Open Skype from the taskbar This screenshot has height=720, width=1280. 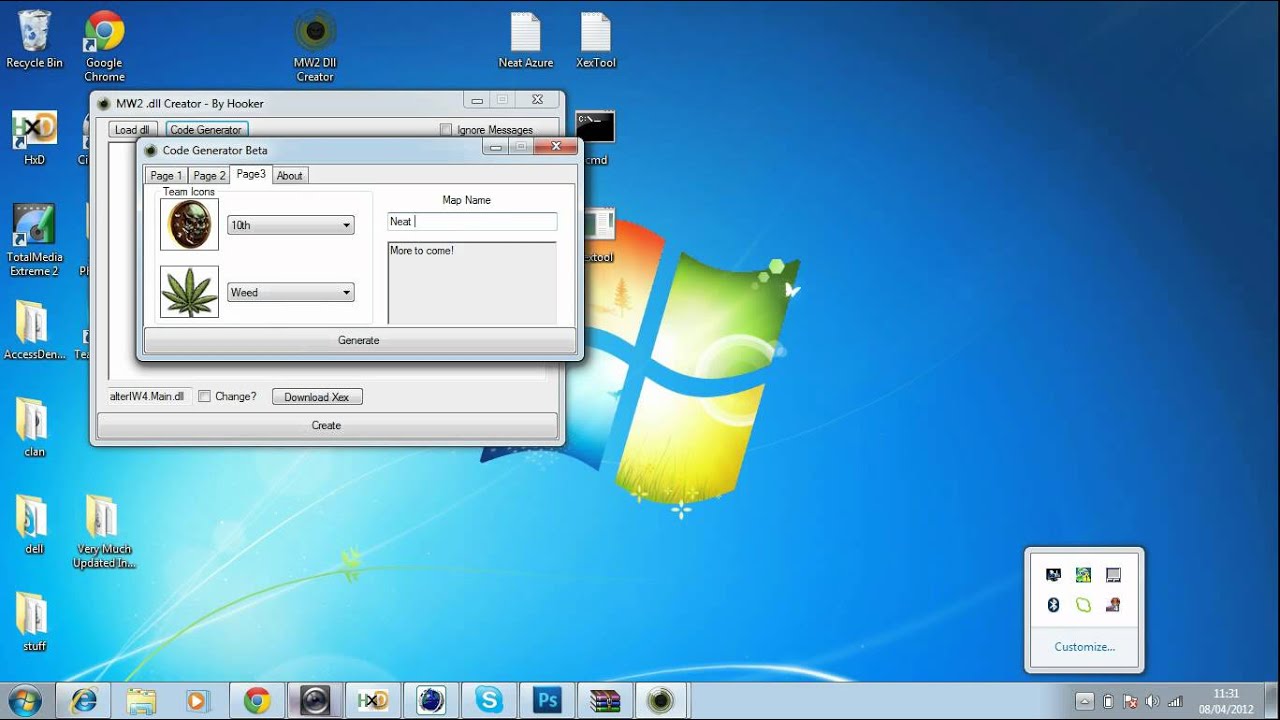click(489, 700)
